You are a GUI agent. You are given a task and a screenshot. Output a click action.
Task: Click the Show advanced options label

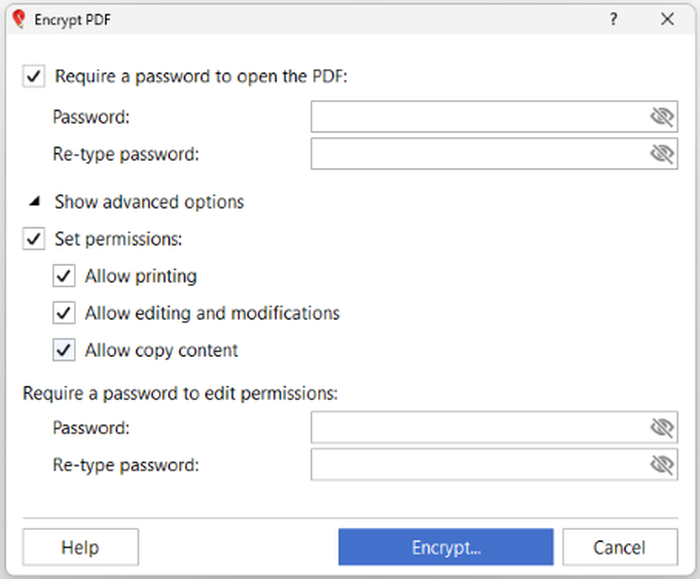click(149, 202)
